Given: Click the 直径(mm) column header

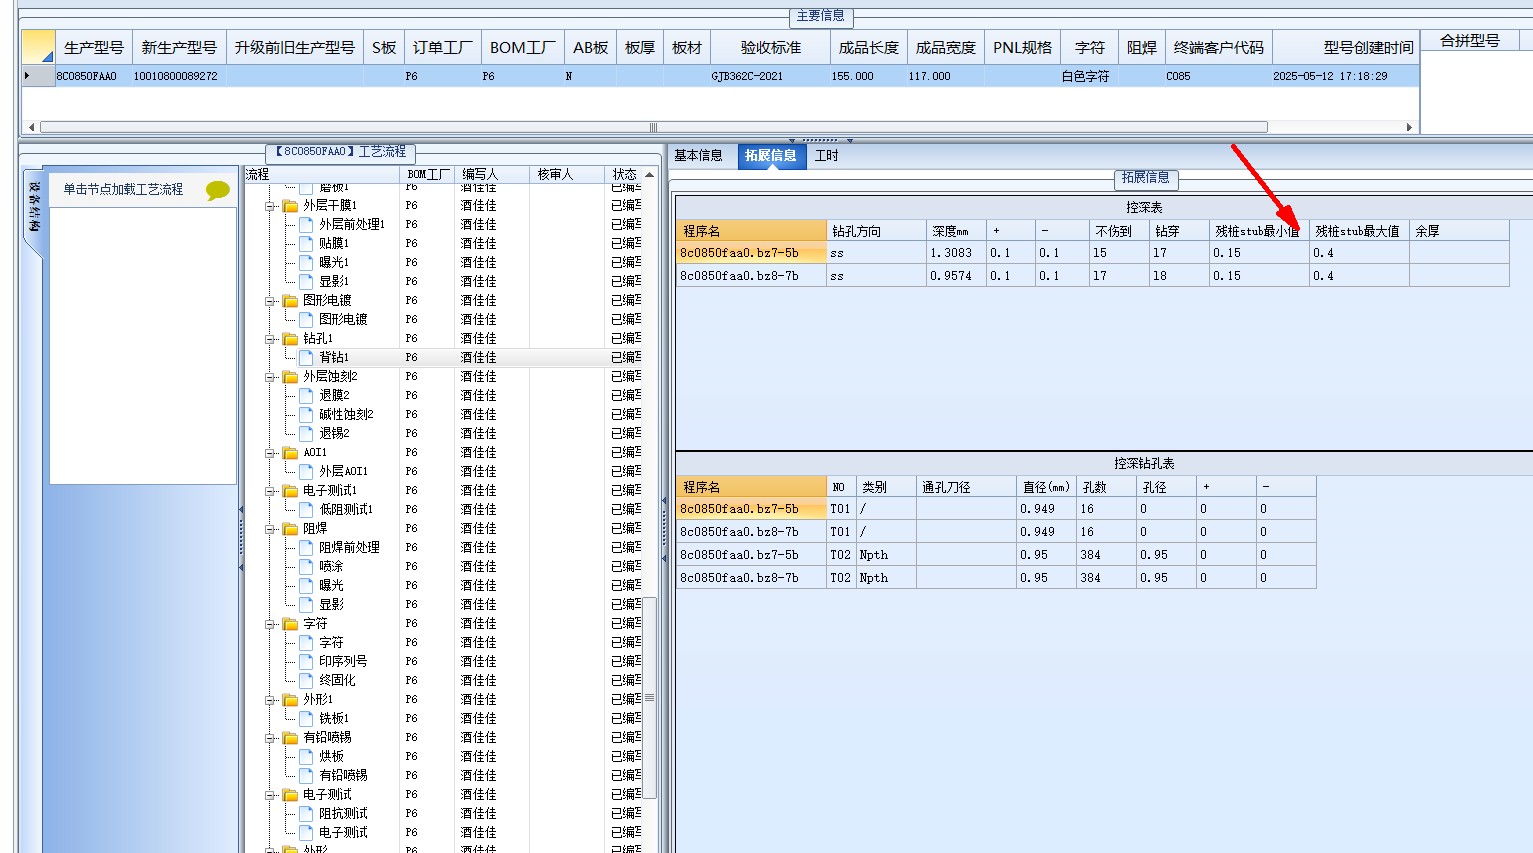Looking at the screenshot, I should [x=1046, y=487].
